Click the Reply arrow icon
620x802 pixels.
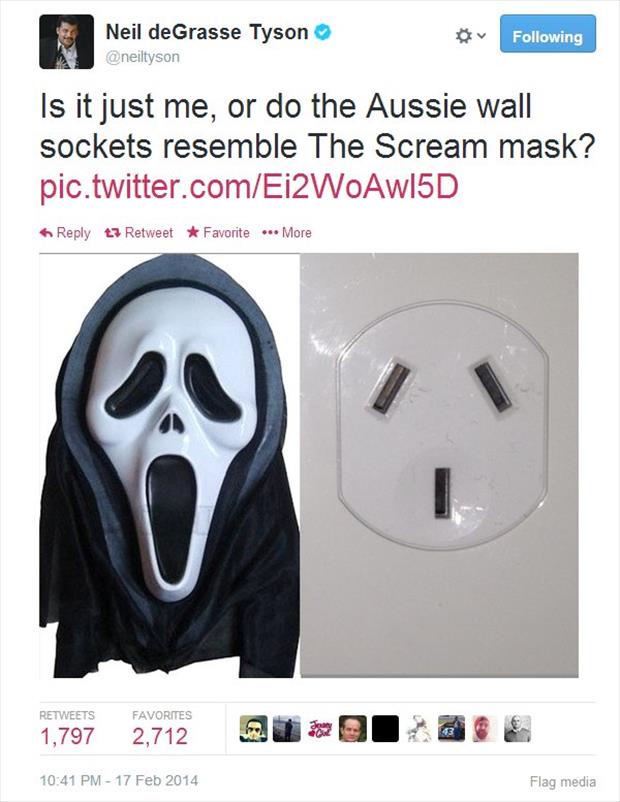(x=46, y=233)
